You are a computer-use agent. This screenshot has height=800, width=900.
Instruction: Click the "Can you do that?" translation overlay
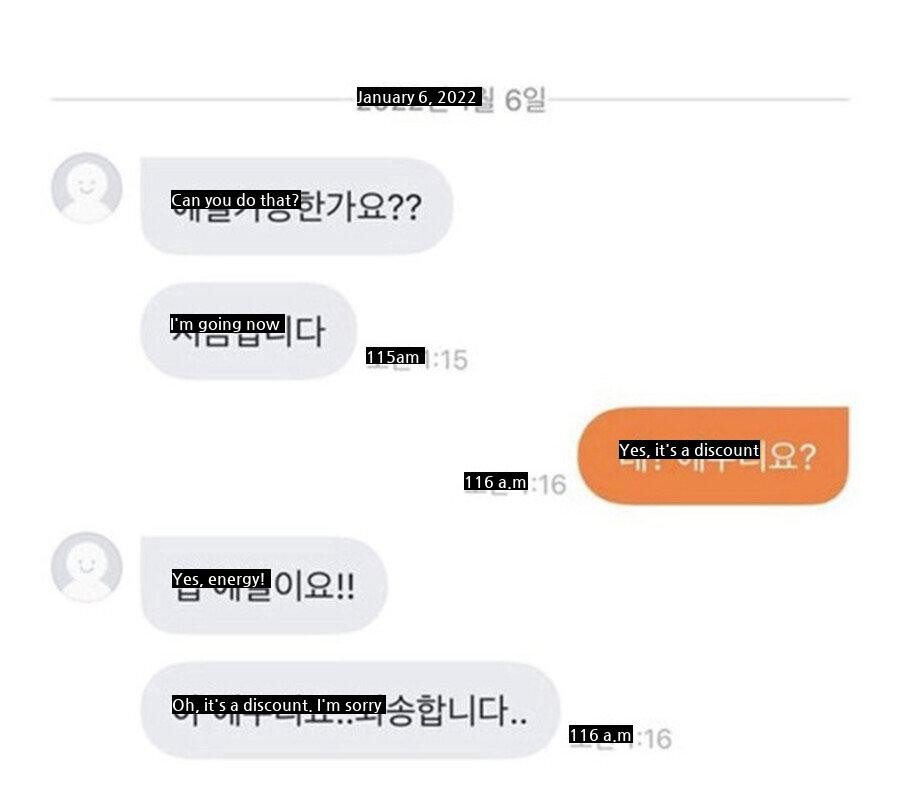point(235,200)
